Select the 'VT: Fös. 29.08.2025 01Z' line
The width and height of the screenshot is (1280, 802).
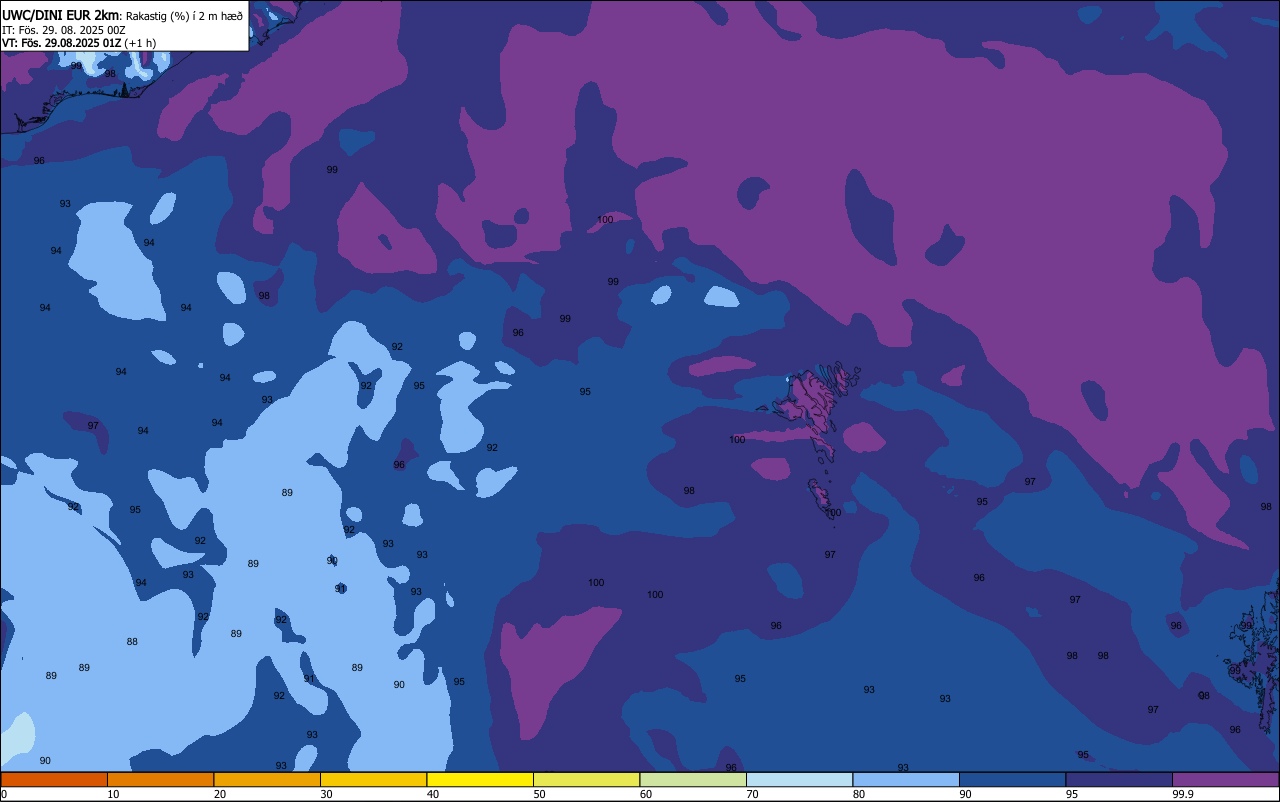click(x=61, y=43)
